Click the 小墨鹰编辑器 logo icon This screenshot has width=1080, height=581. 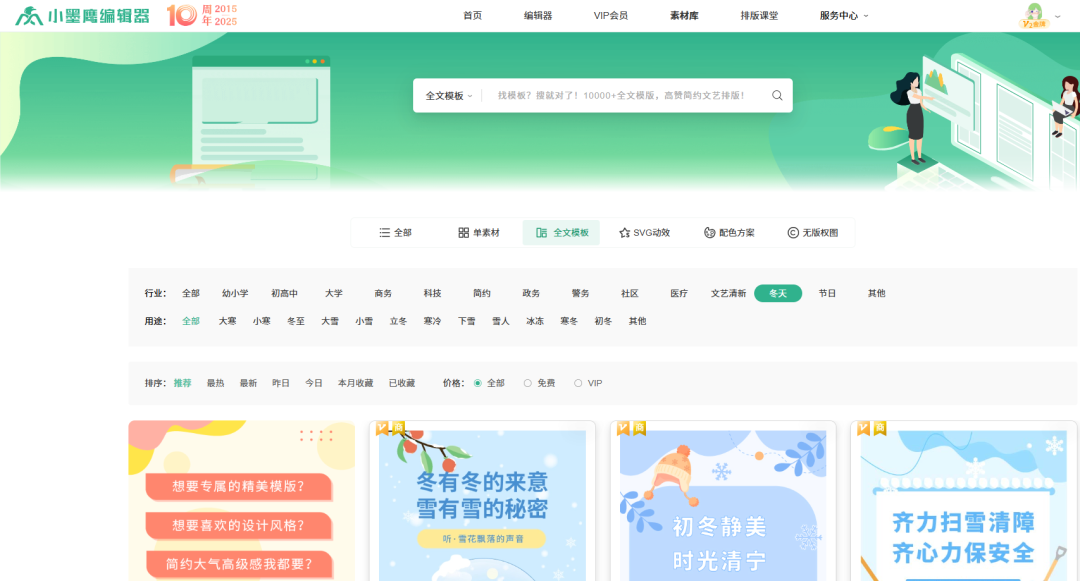coord(26,14)
